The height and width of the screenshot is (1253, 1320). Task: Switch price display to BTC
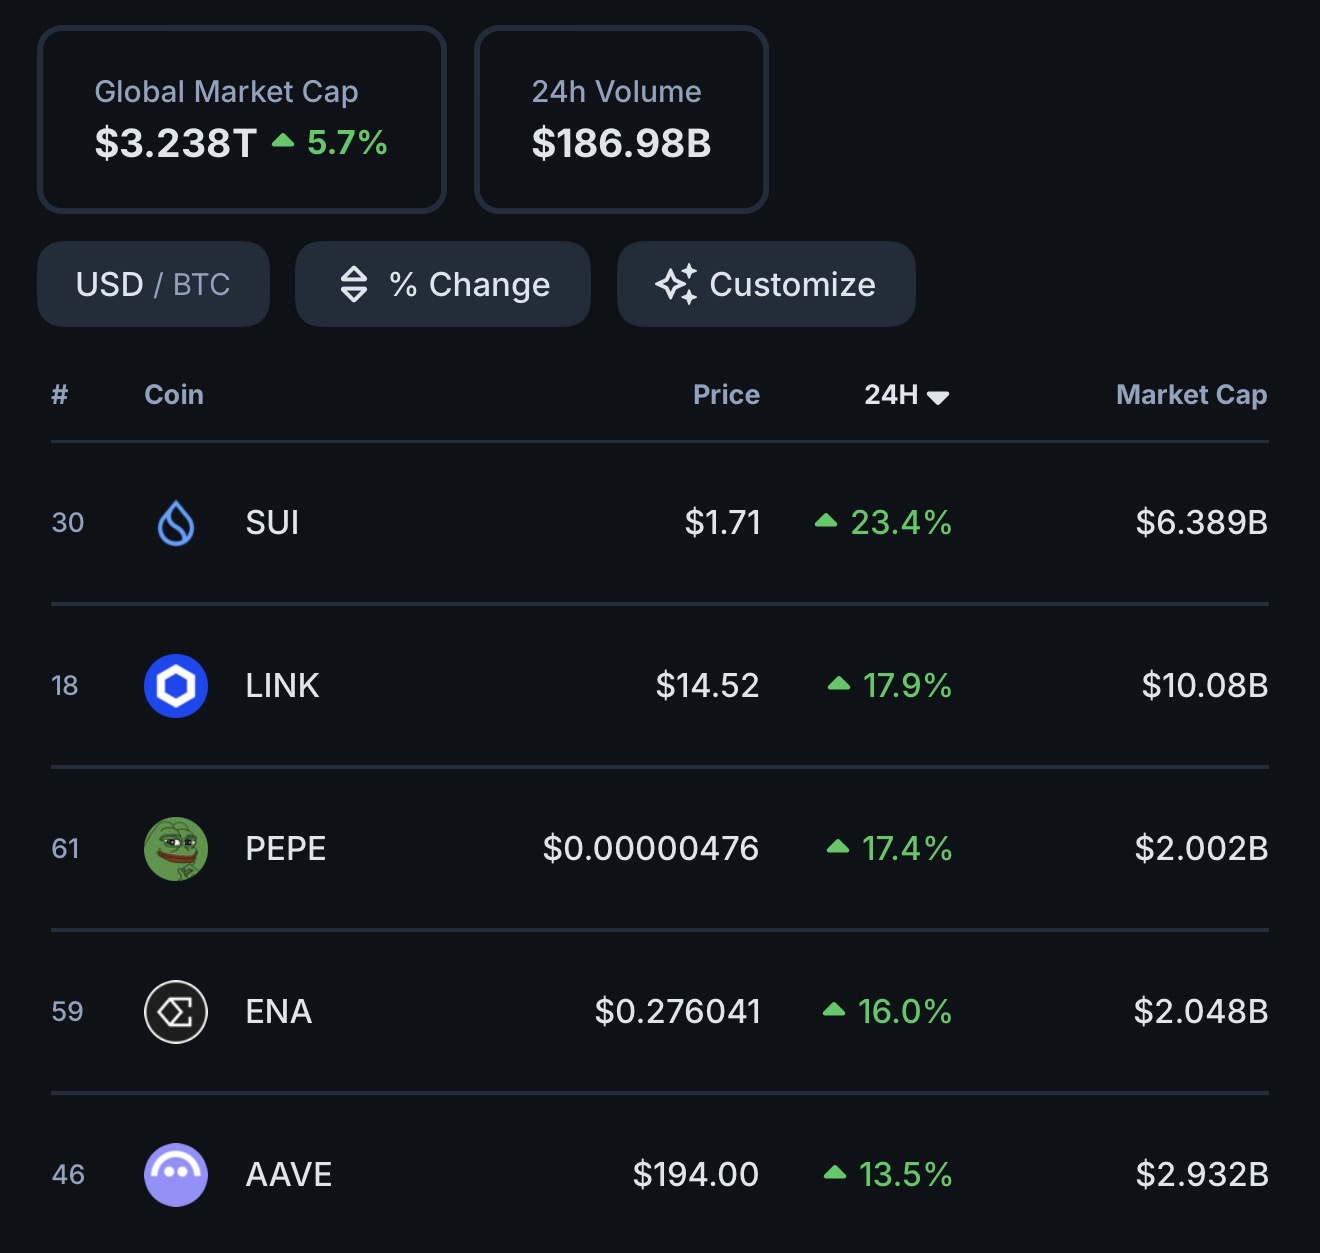pos(201,284)
